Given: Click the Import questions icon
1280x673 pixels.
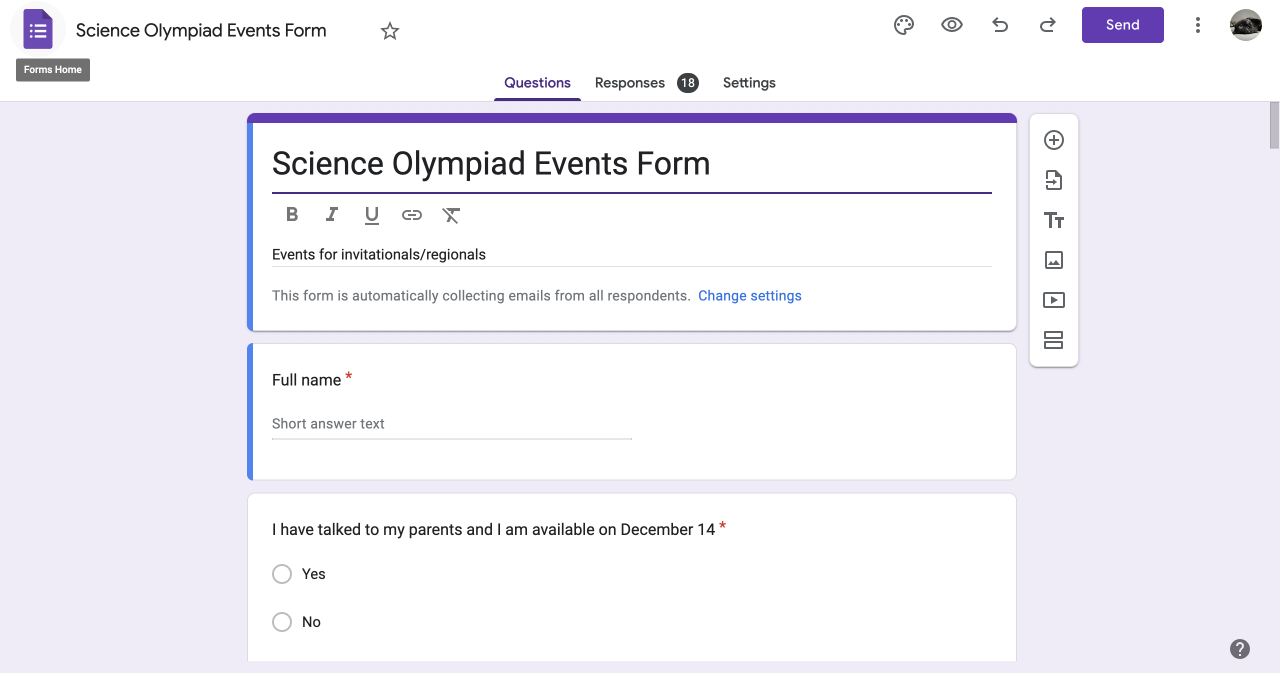Looking at the screenshot, I should coord(1053,180).
